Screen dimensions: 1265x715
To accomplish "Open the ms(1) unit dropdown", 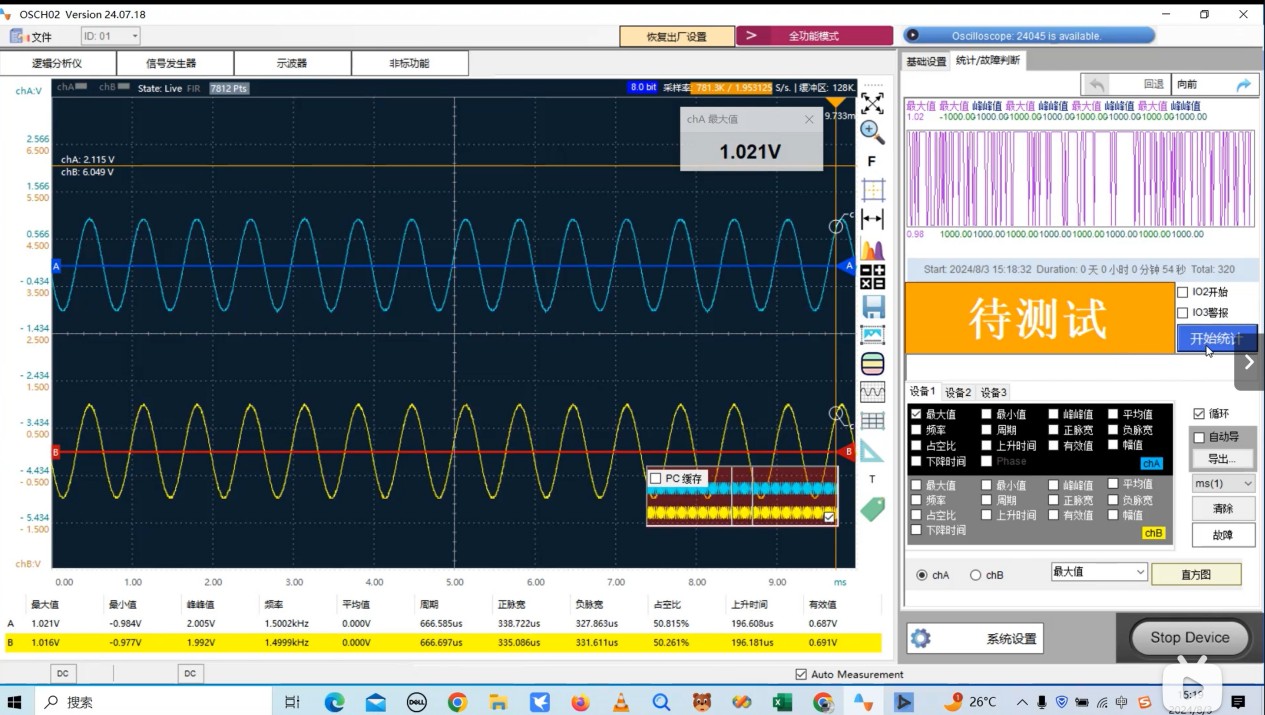I will point(1223,483).
